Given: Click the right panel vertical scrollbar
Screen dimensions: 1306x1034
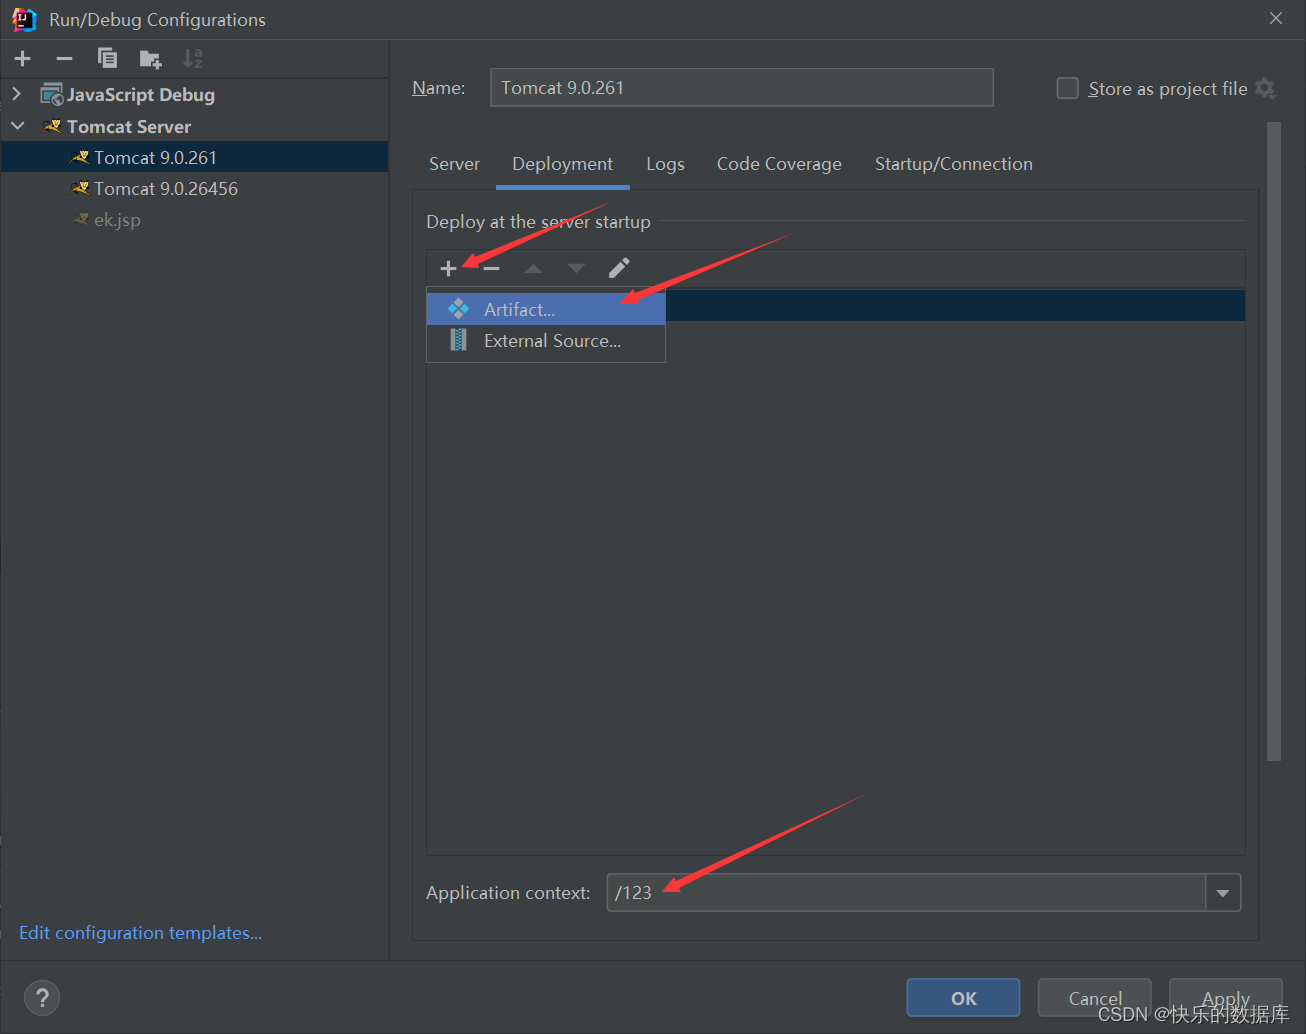Looking at the screenshot, I should click(x=1274, y=441).
